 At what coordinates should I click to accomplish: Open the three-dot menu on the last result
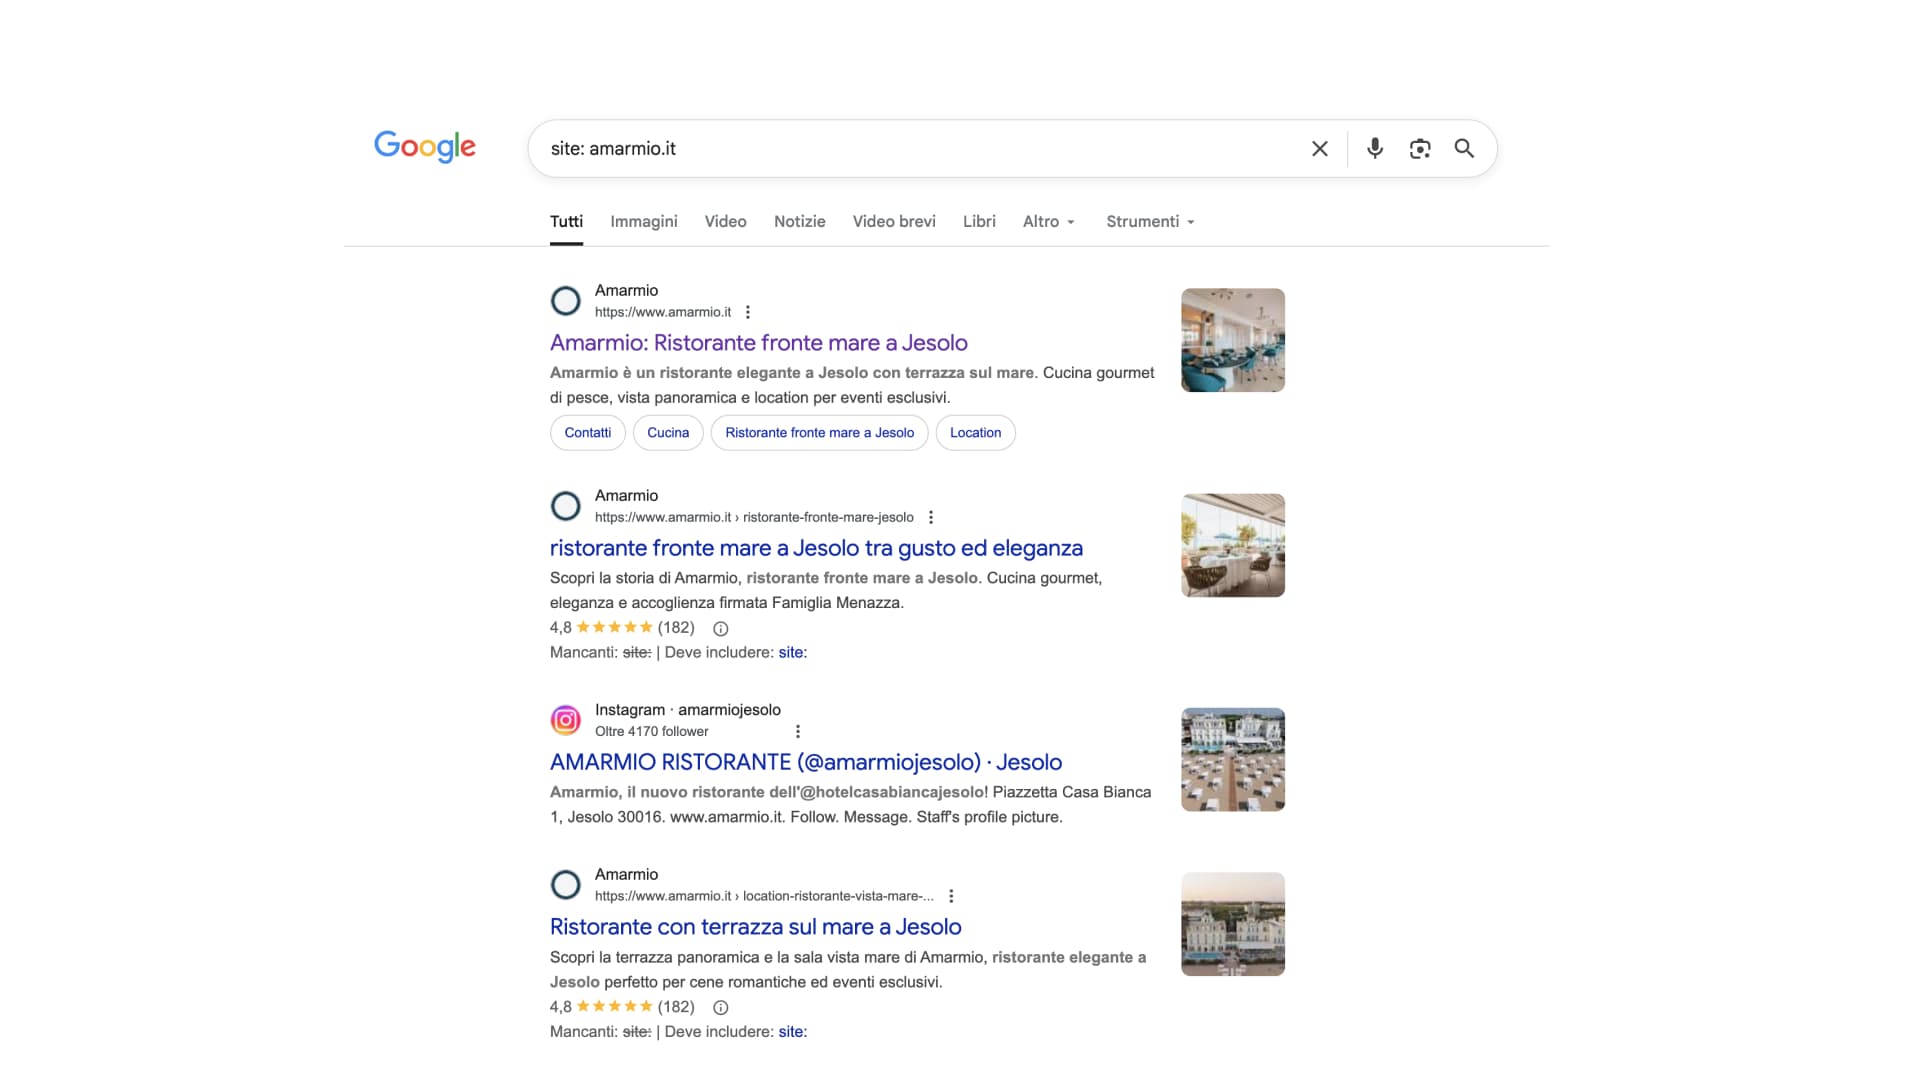click(951, 896)
